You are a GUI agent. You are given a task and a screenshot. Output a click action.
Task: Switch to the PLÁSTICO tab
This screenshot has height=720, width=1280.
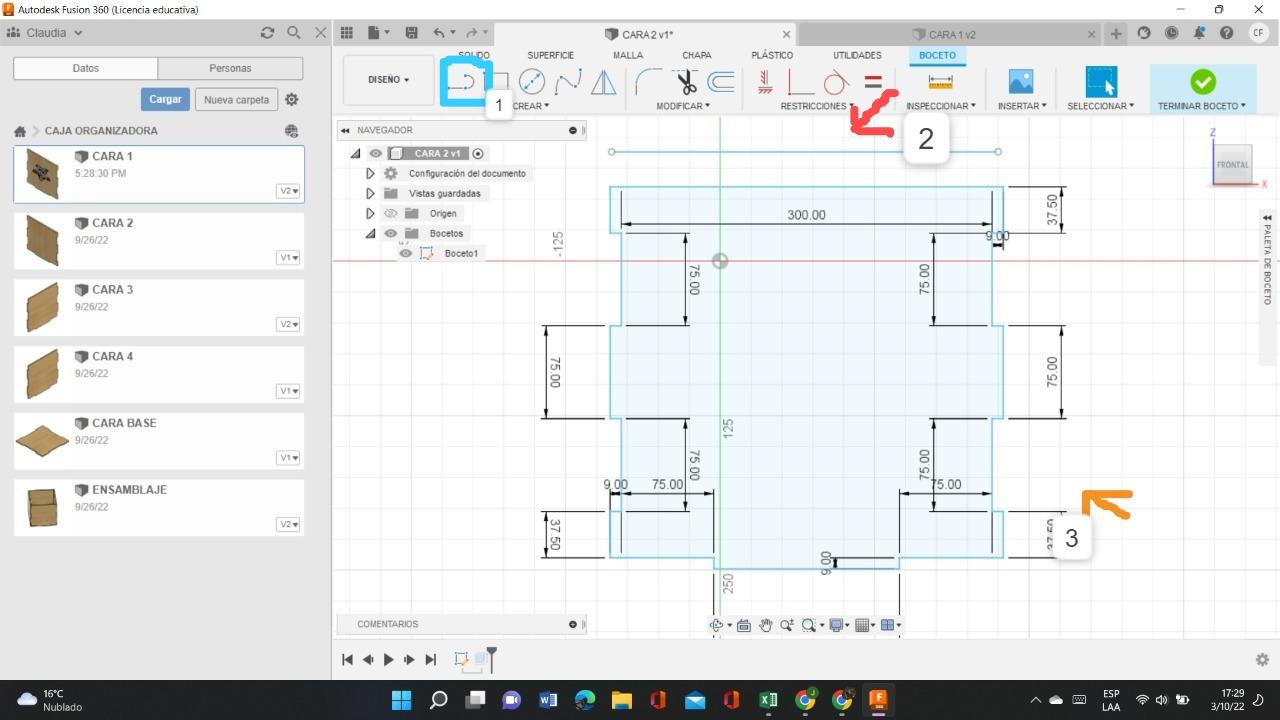(772, 55)
